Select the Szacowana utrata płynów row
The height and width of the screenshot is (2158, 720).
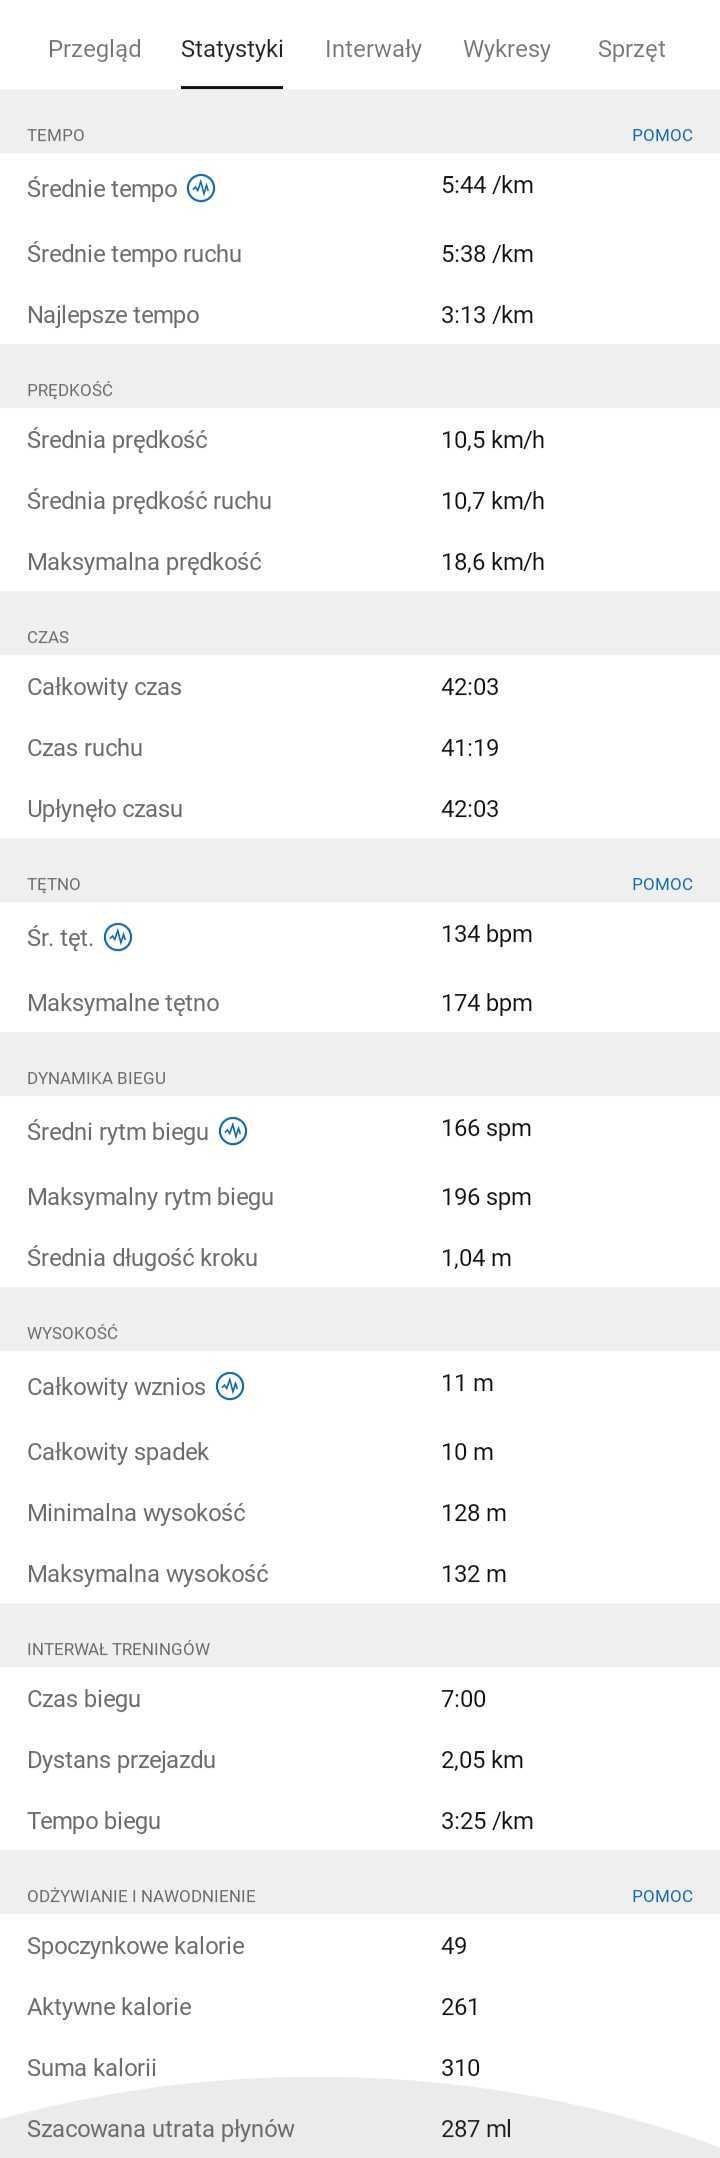360,2129
